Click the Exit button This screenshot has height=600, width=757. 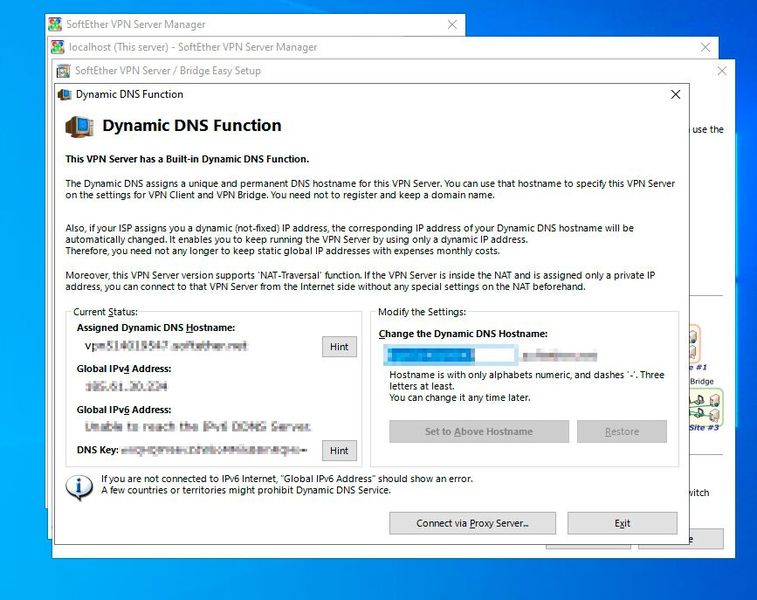[622, 523]
